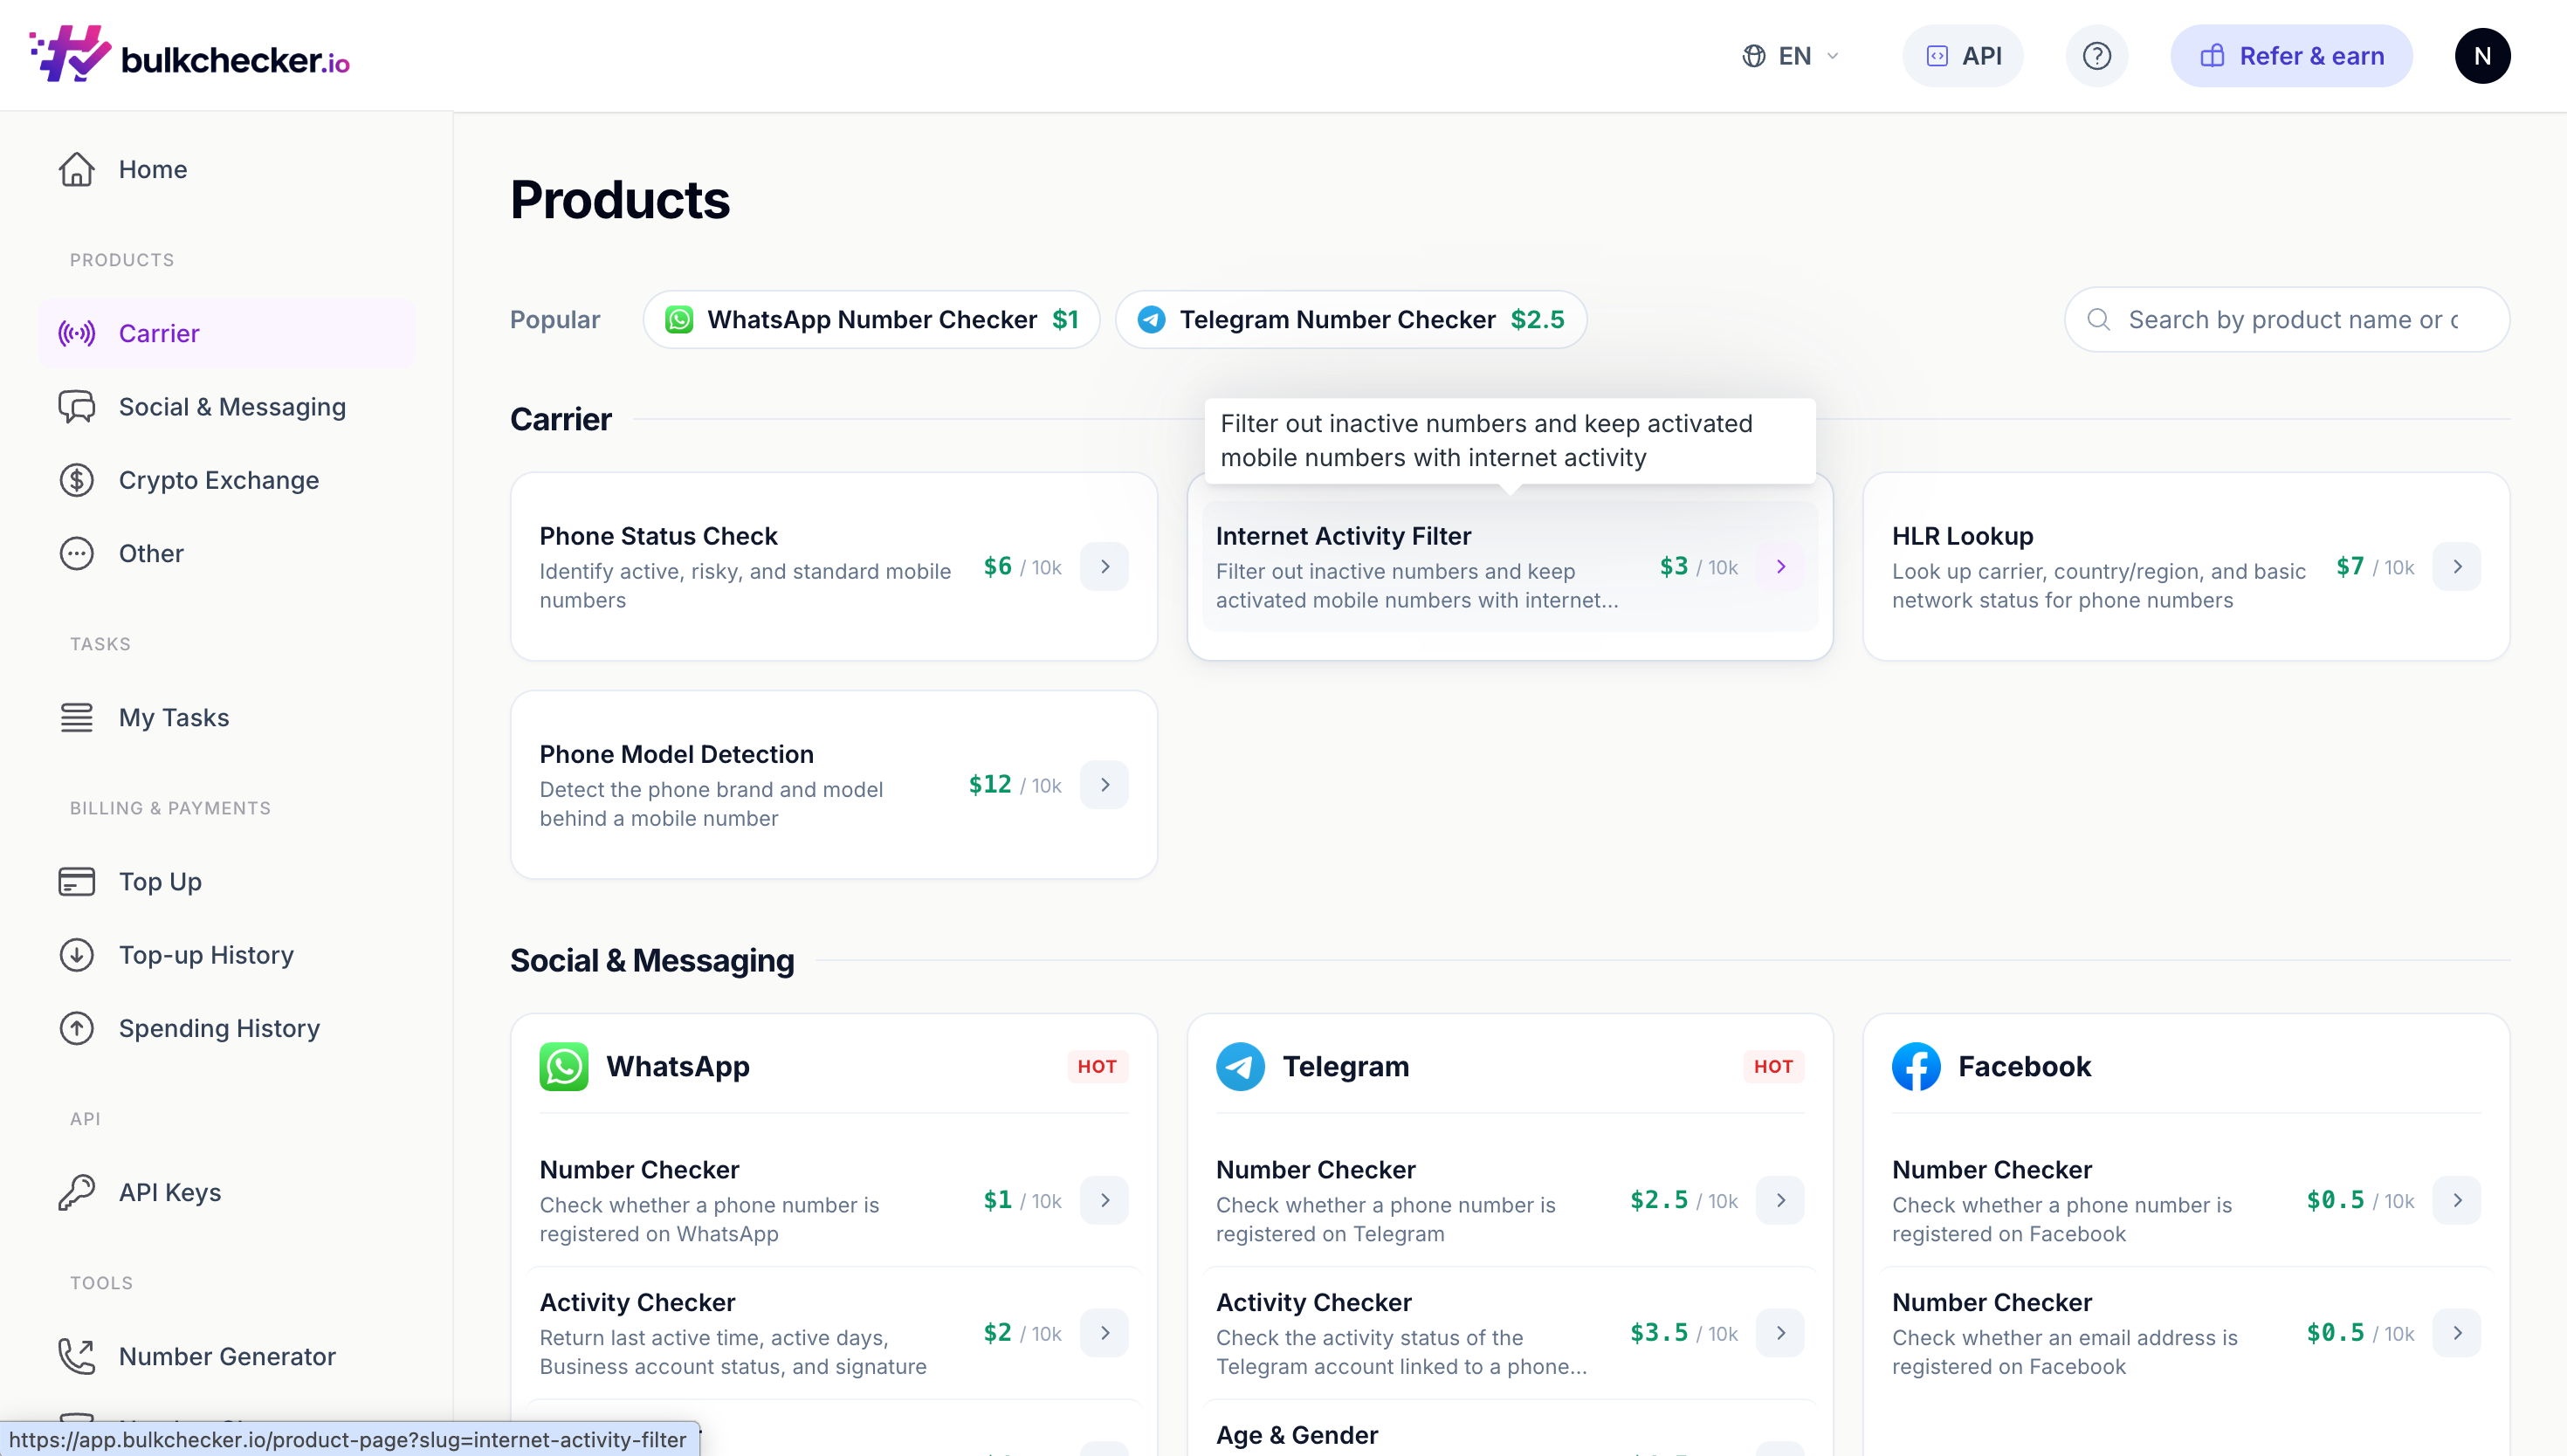Click Top-up History download icon
Viewport: 2567px width, 1456px height.
76,955
